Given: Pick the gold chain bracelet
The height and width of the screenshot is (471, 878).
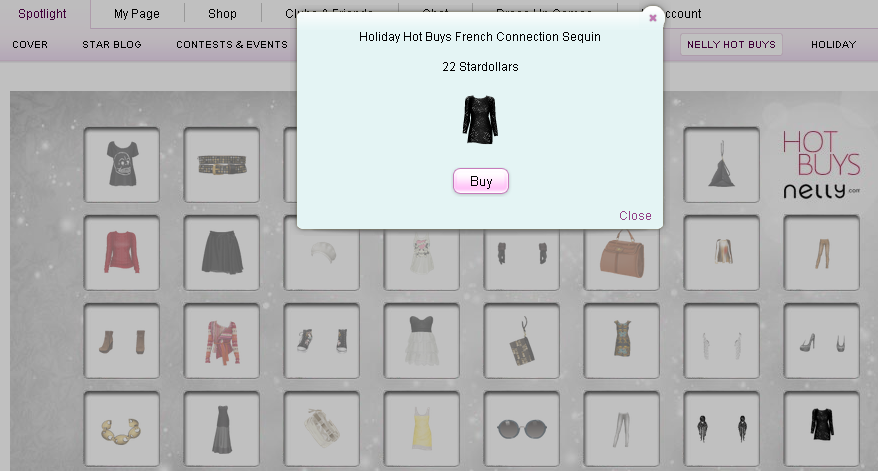Looking at the screenshot, I should (122, 428).
